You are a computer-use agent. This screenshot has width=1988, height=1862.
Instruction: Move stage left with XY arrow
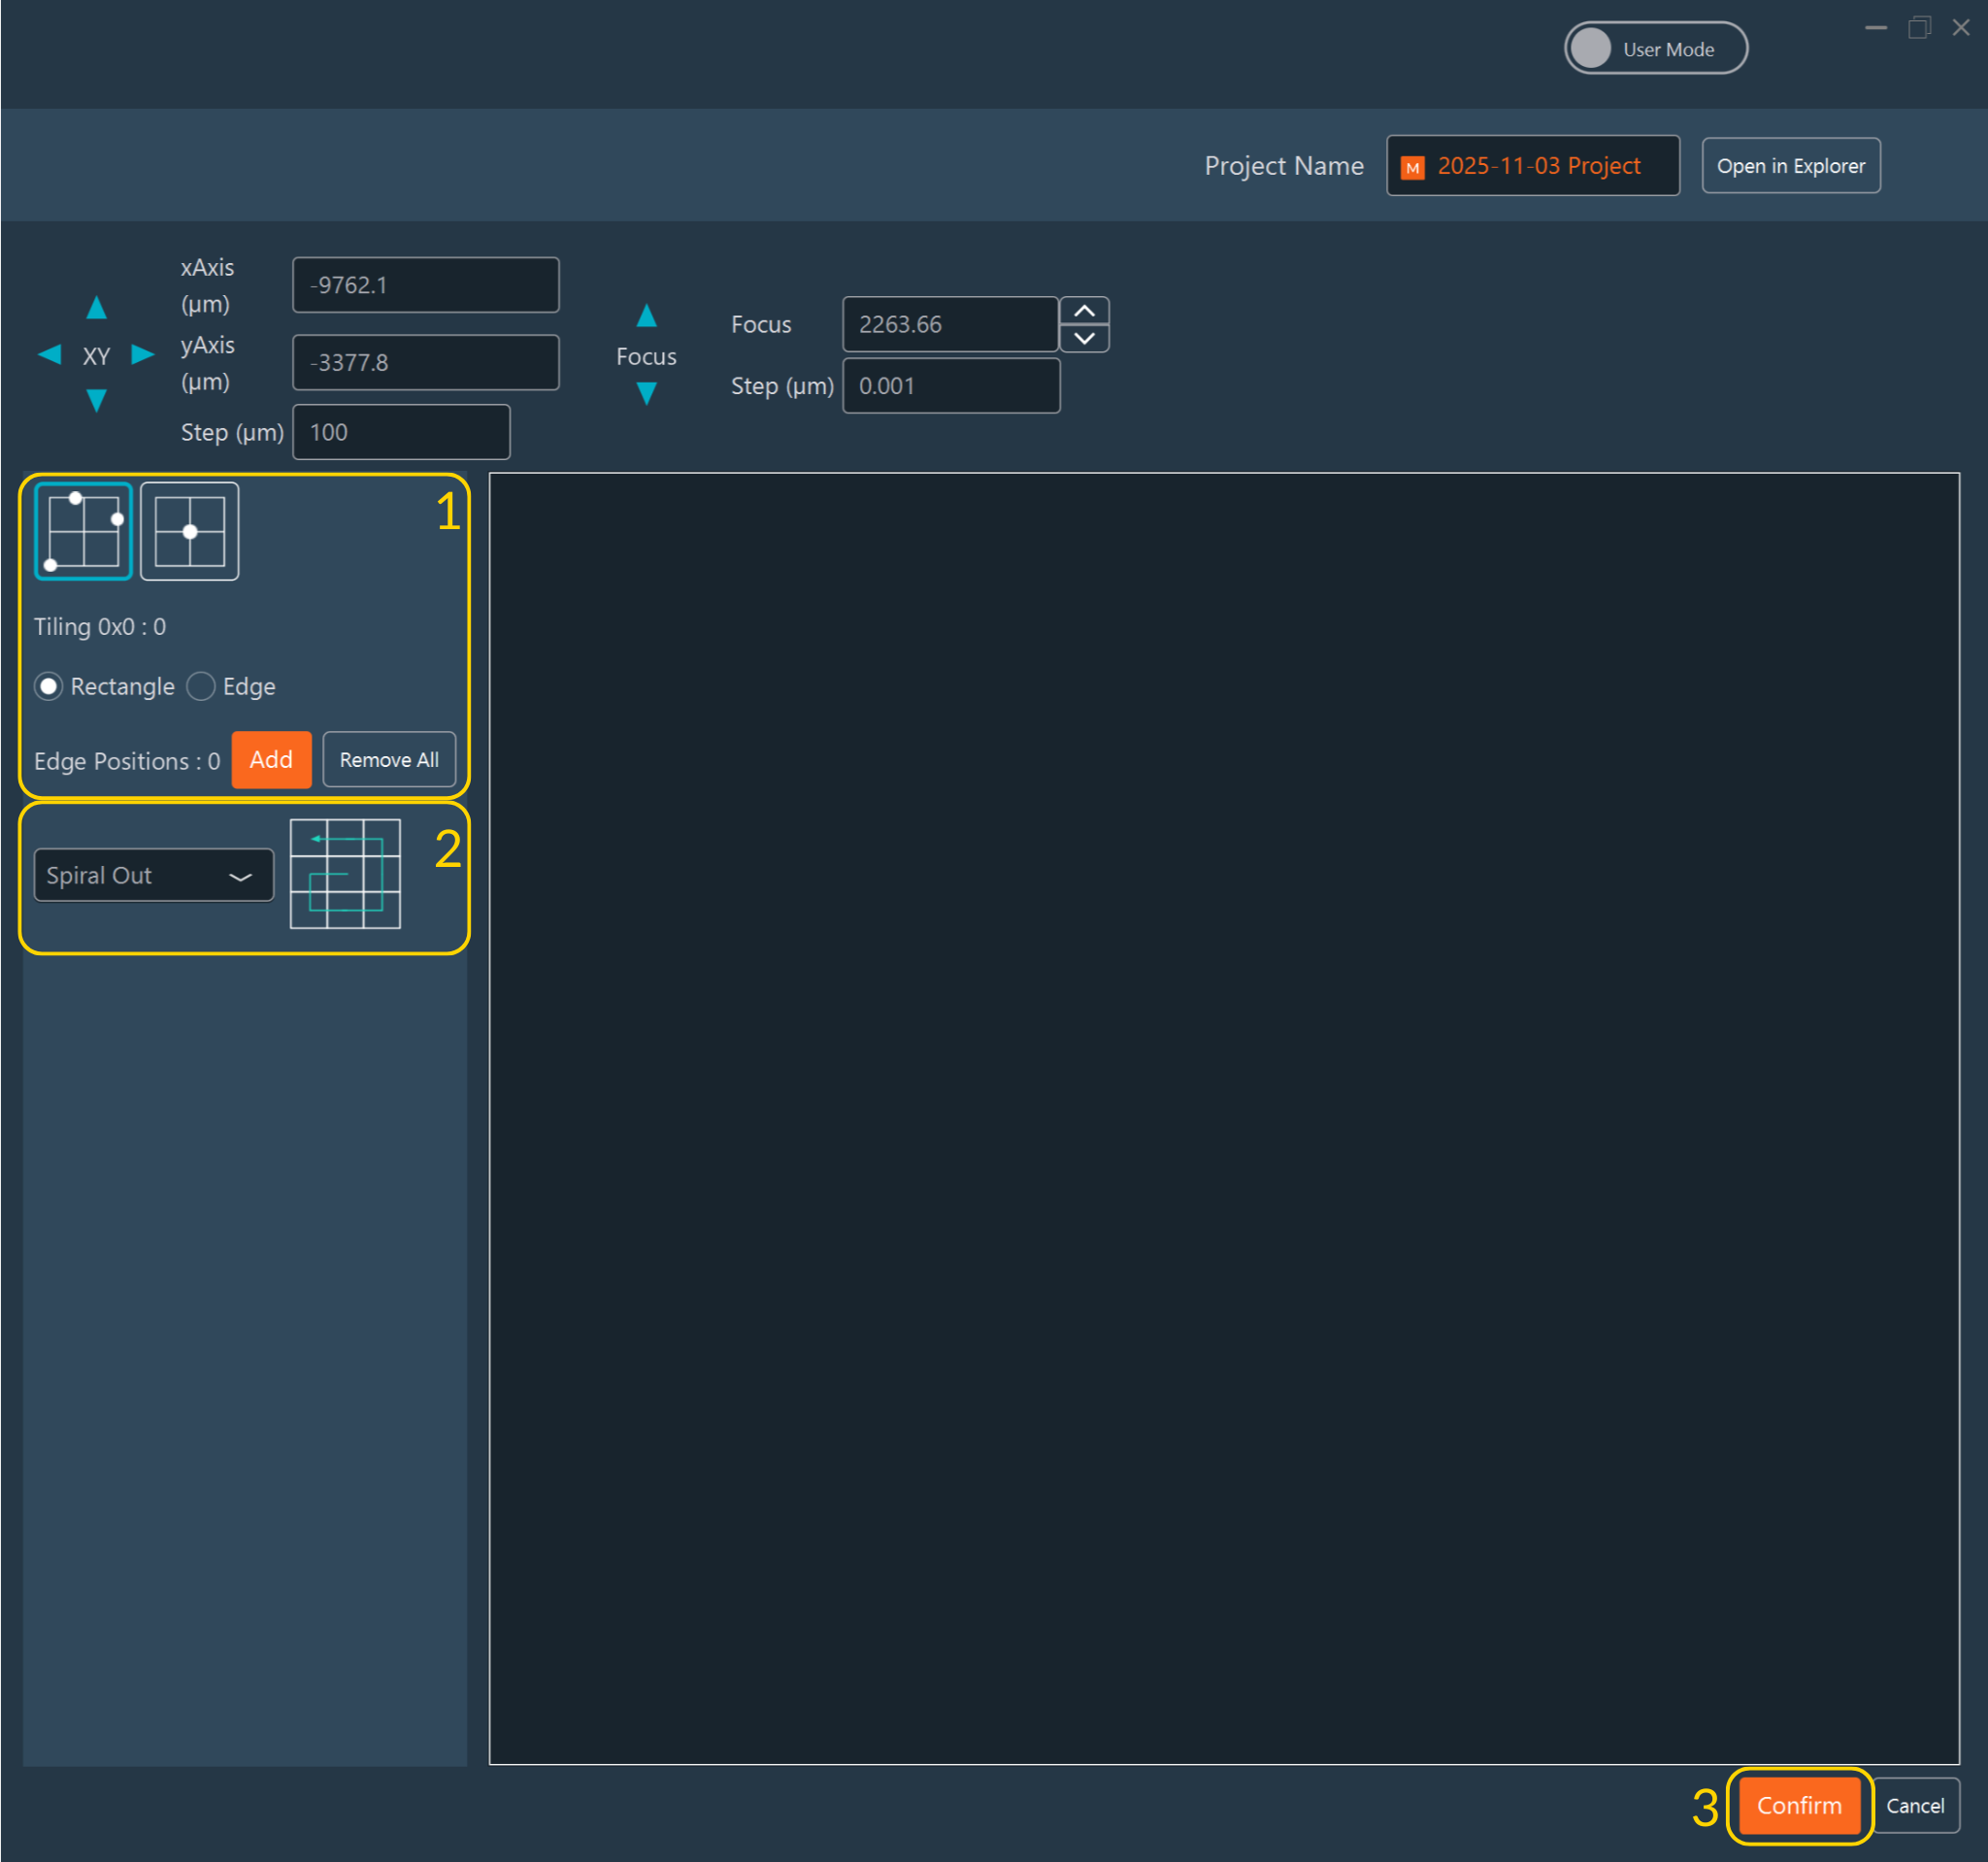click(49, 354)
